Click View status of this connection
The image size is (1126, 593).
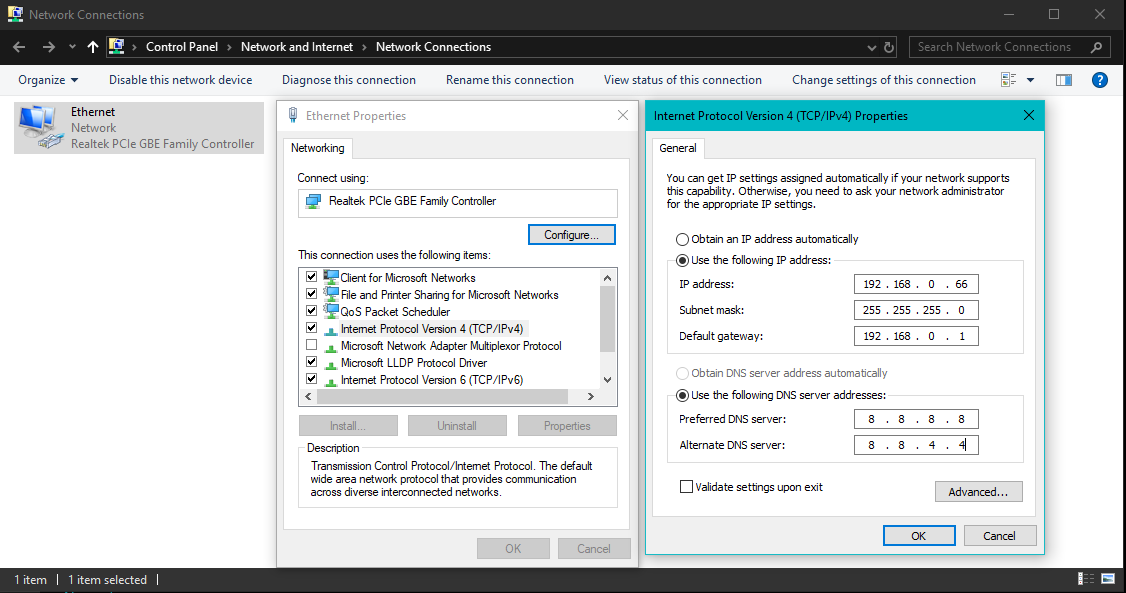[x=682, y=80]
